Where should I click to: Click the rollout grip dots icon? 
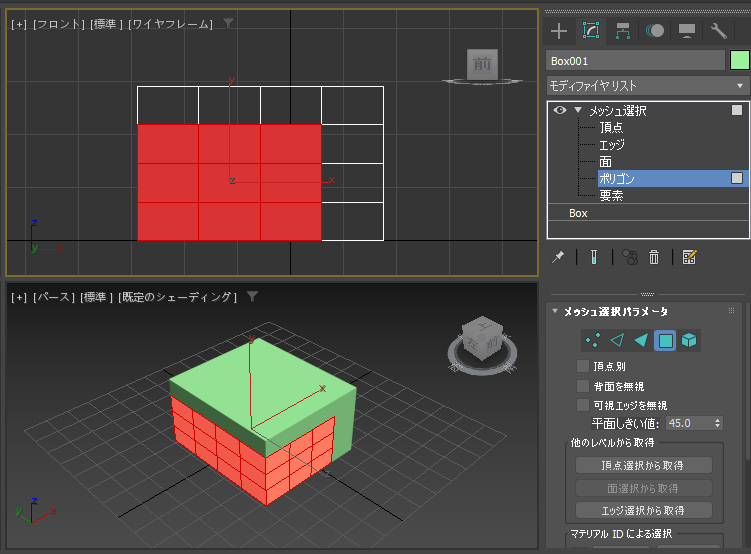coord(731,311)
